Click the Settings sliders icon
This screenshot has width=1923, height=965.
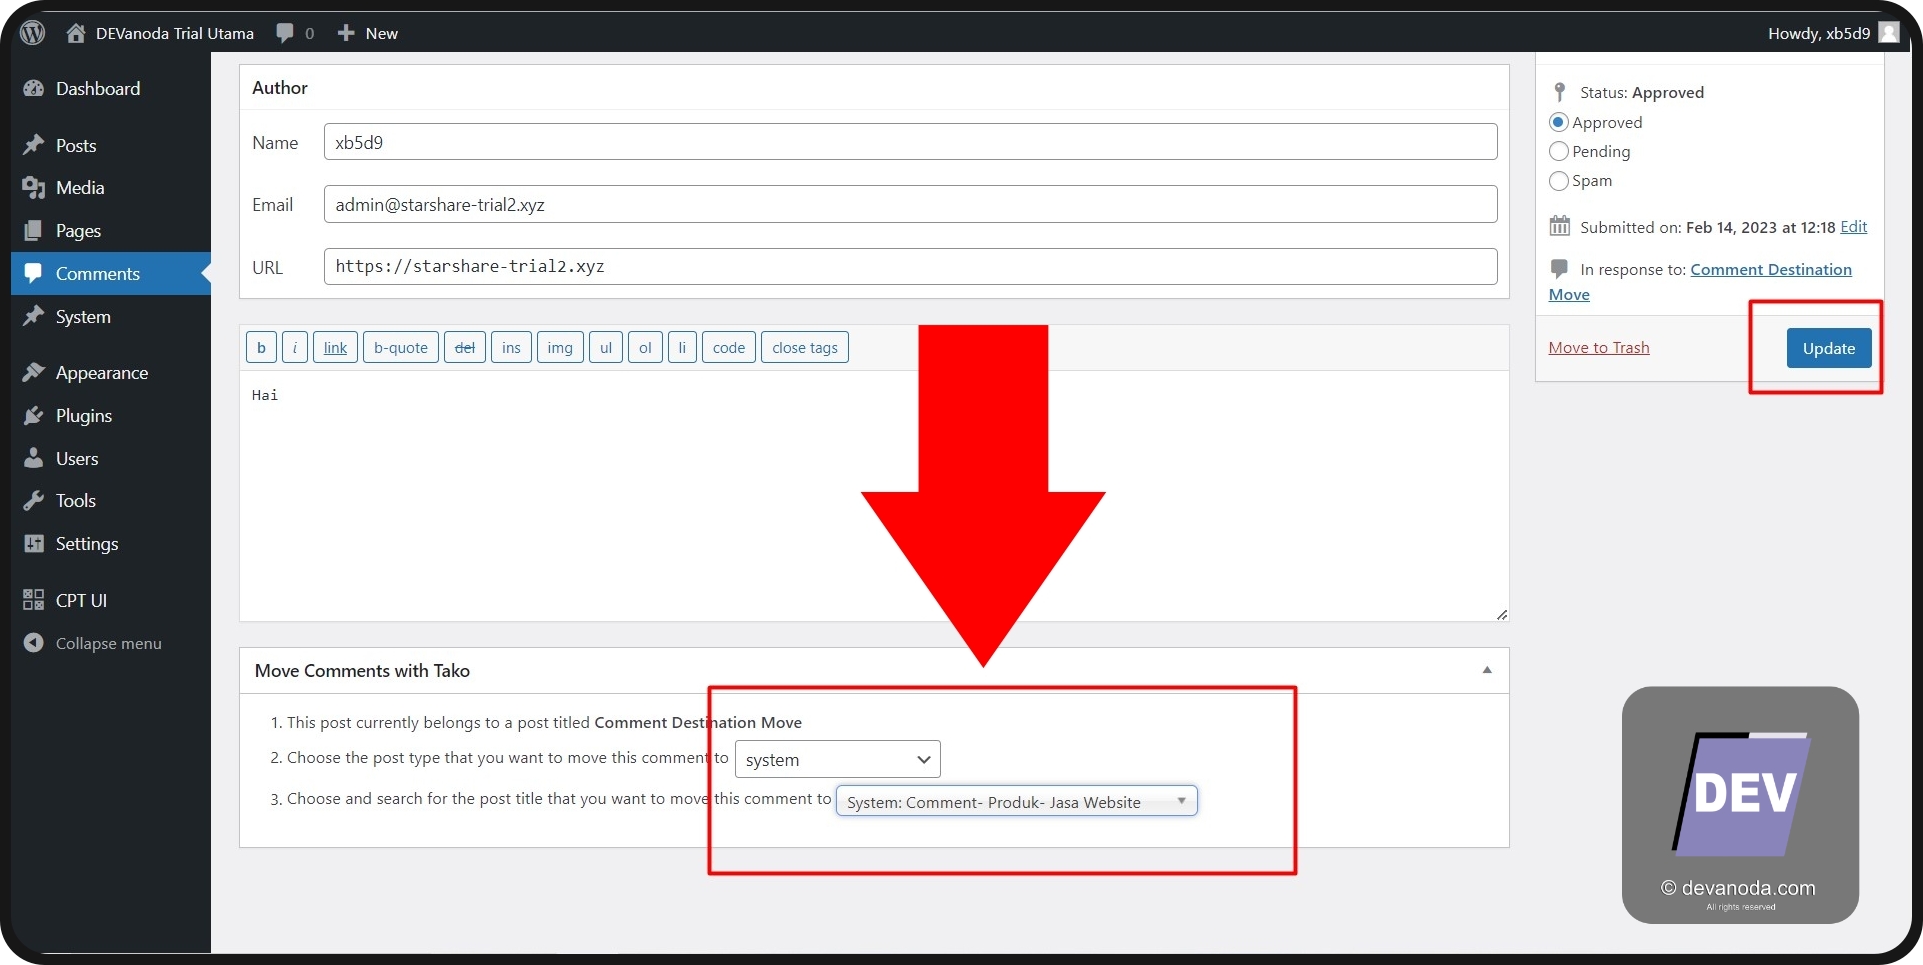(34, 543)
